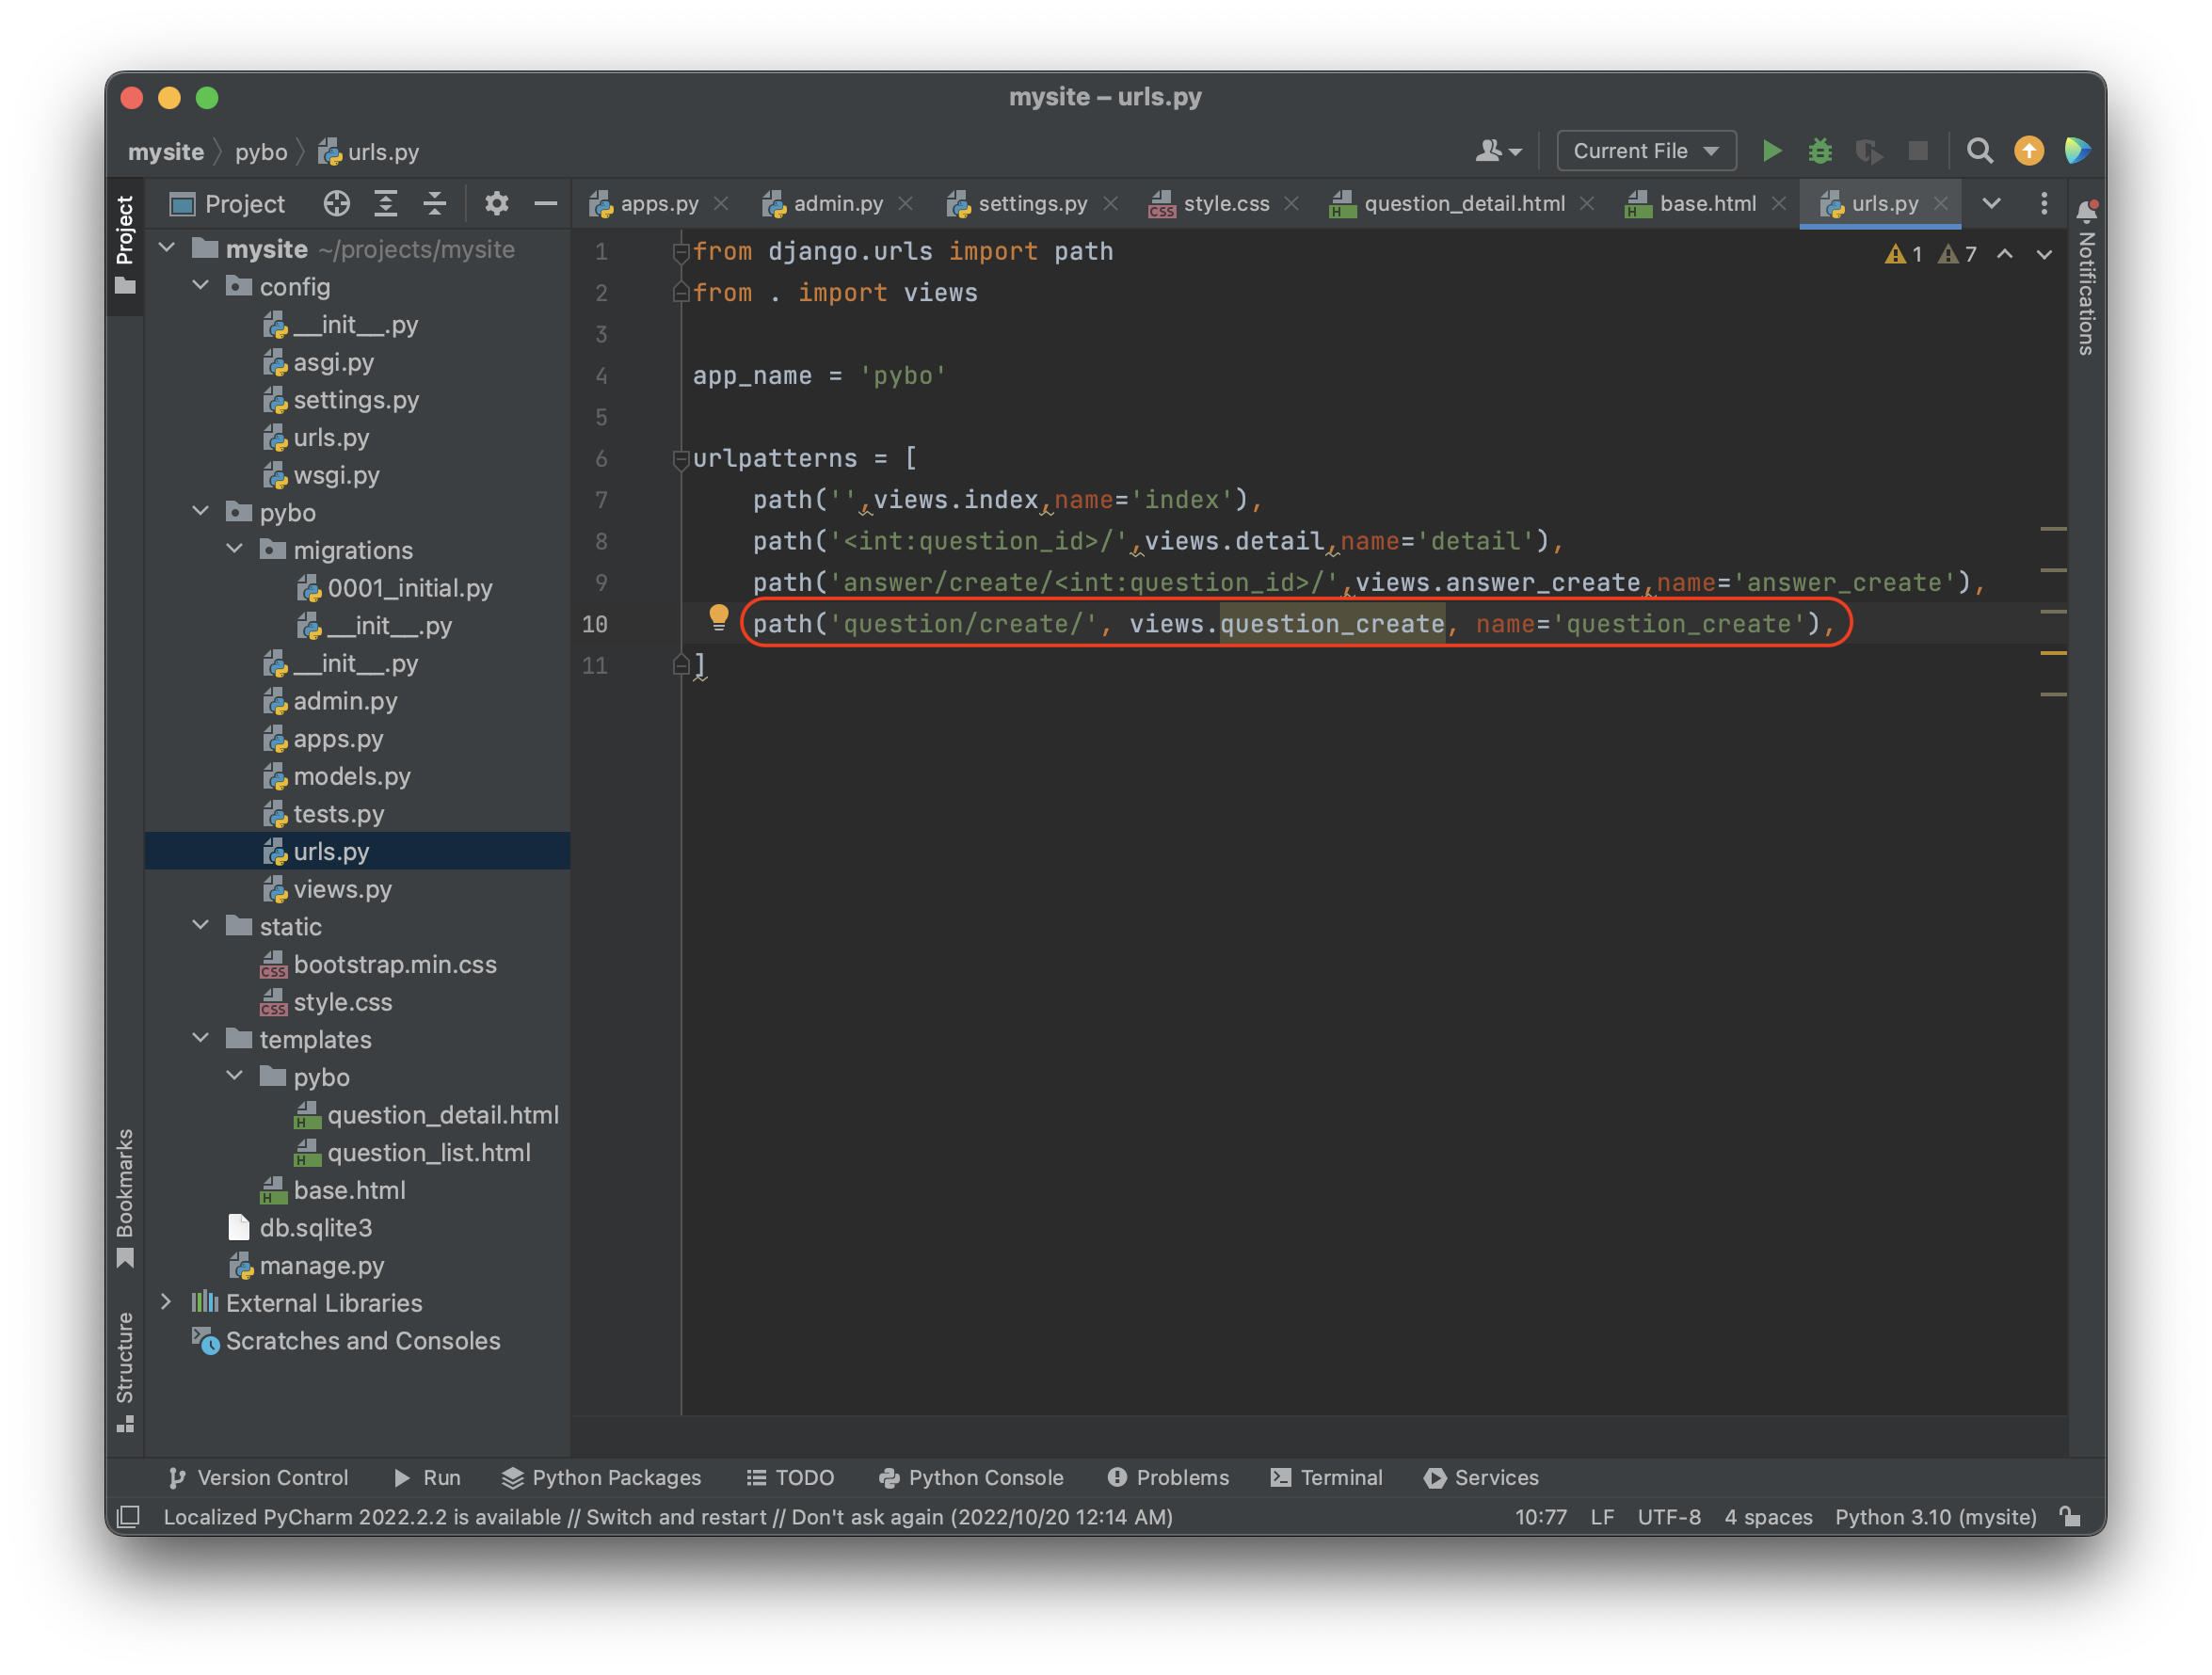The height and width of the screenshot is (1675, 2212).
Task: Expand External Libraries node
Action: [x=167, y=1302]
